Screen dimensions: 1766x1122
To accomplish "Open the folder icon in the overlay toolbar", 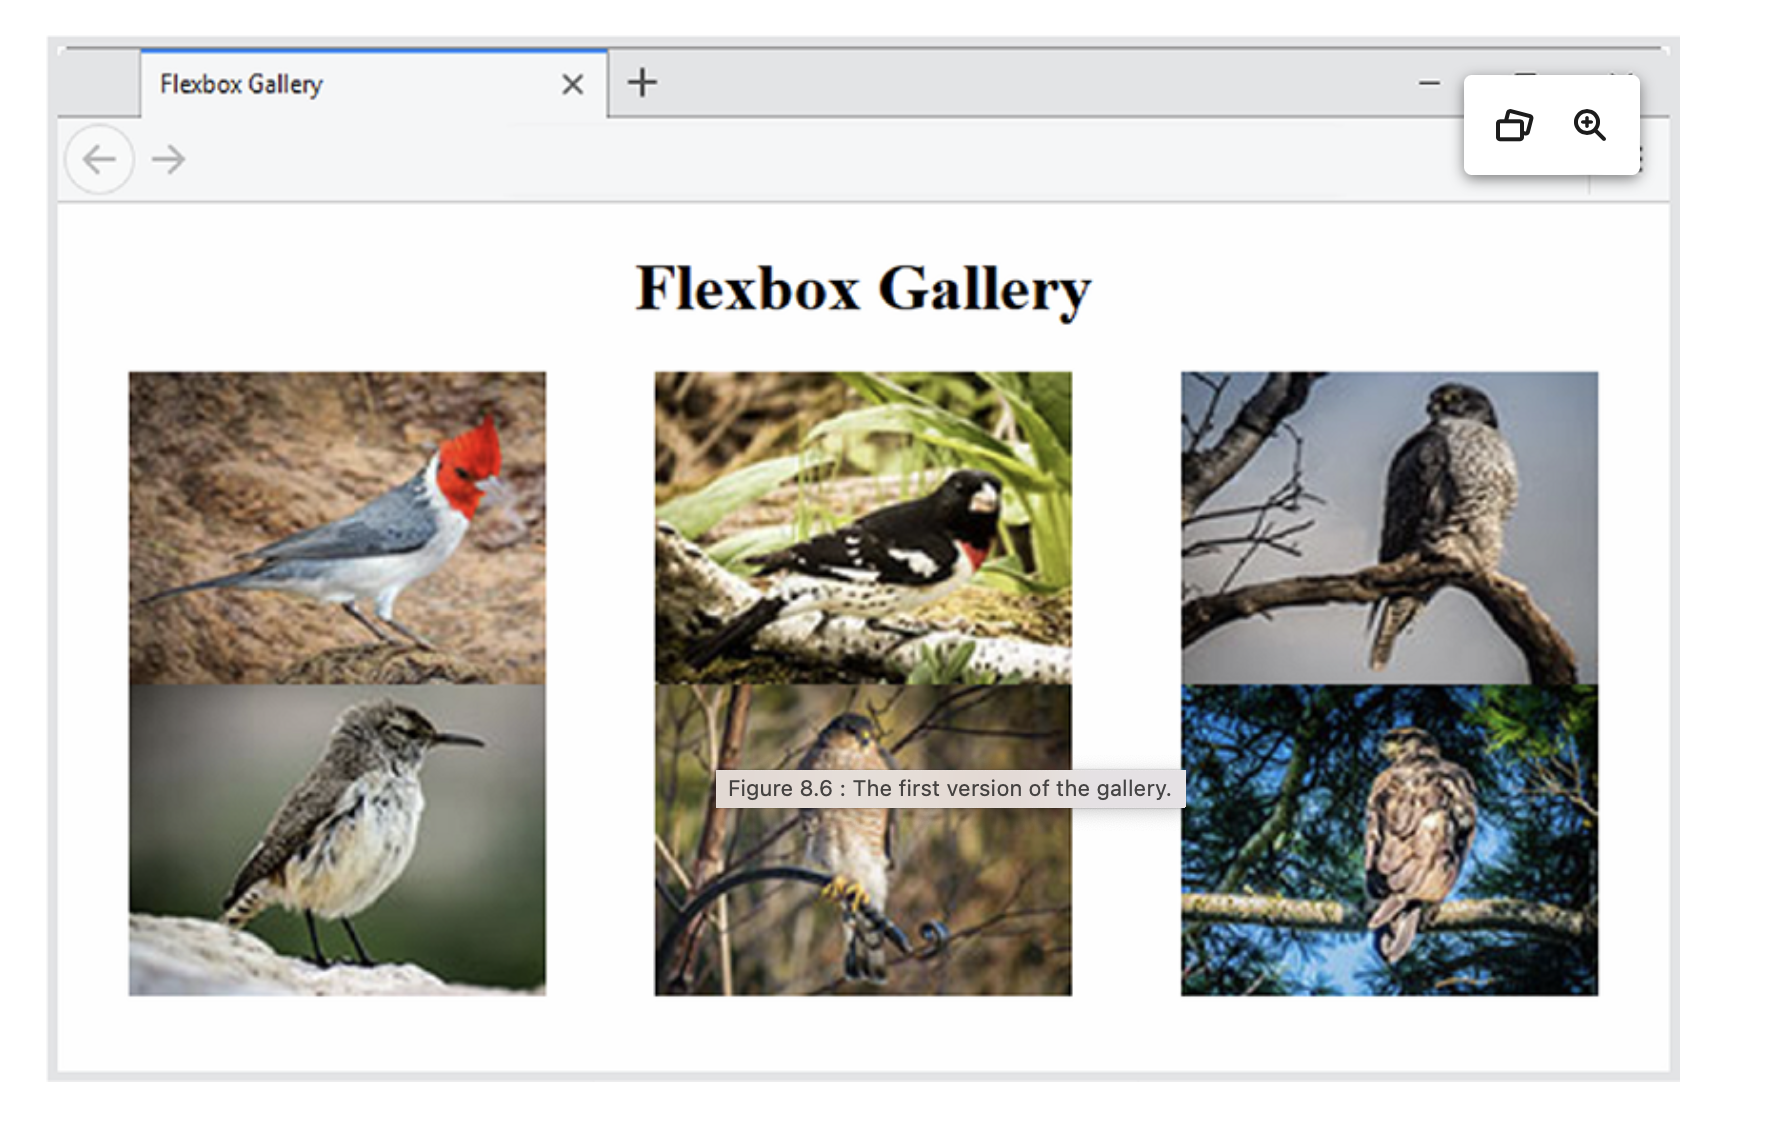I will 1513,126.
